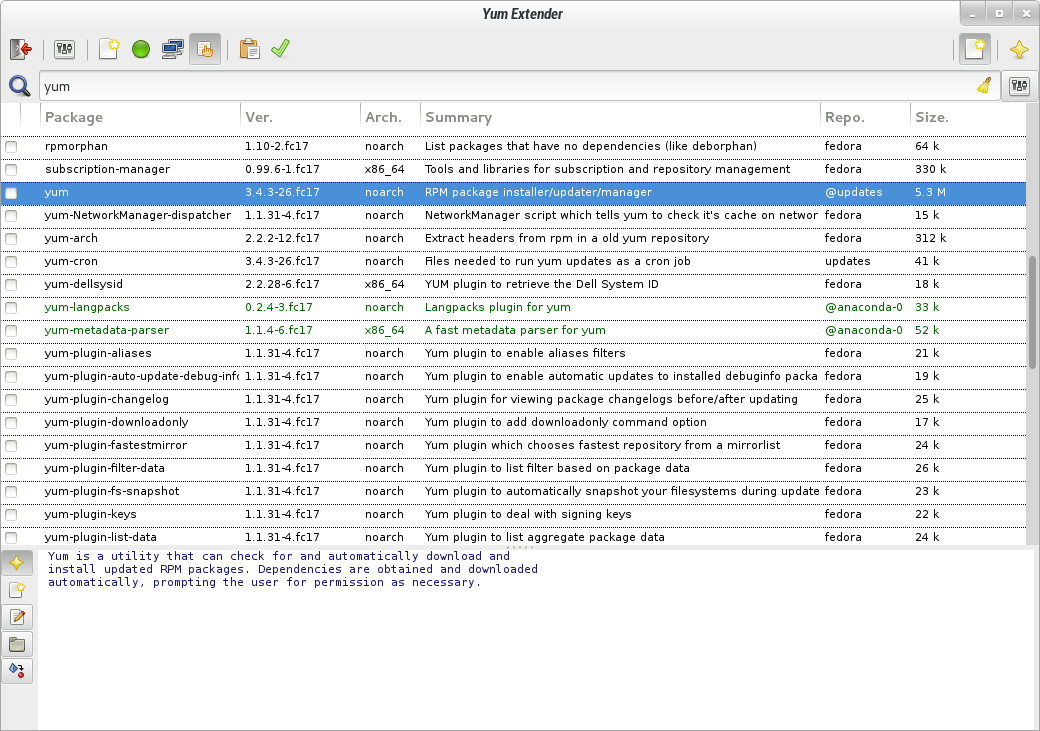Screen dimensions: 1040x731
Task: Show updates with starred document icon
Action: [x=109, y=49]
